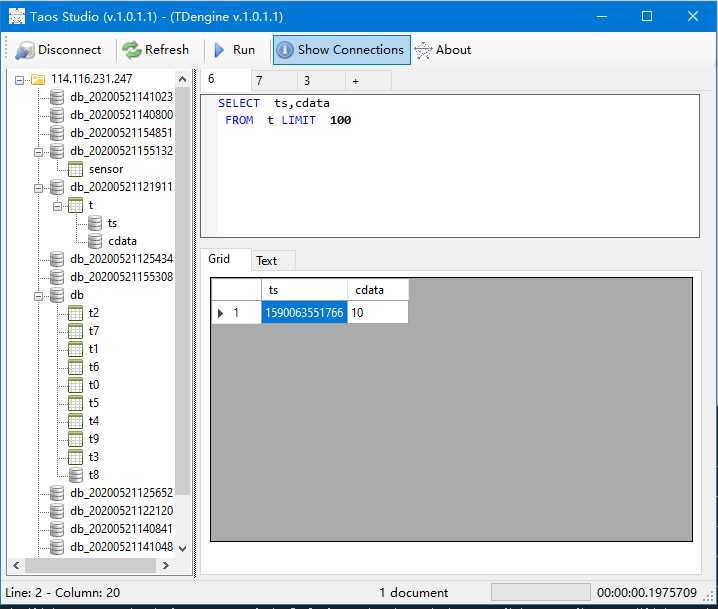This screenshot has width=718, height=609.
Task: Select database icon for db_2020521140800
Action: [x=57, y=115]
